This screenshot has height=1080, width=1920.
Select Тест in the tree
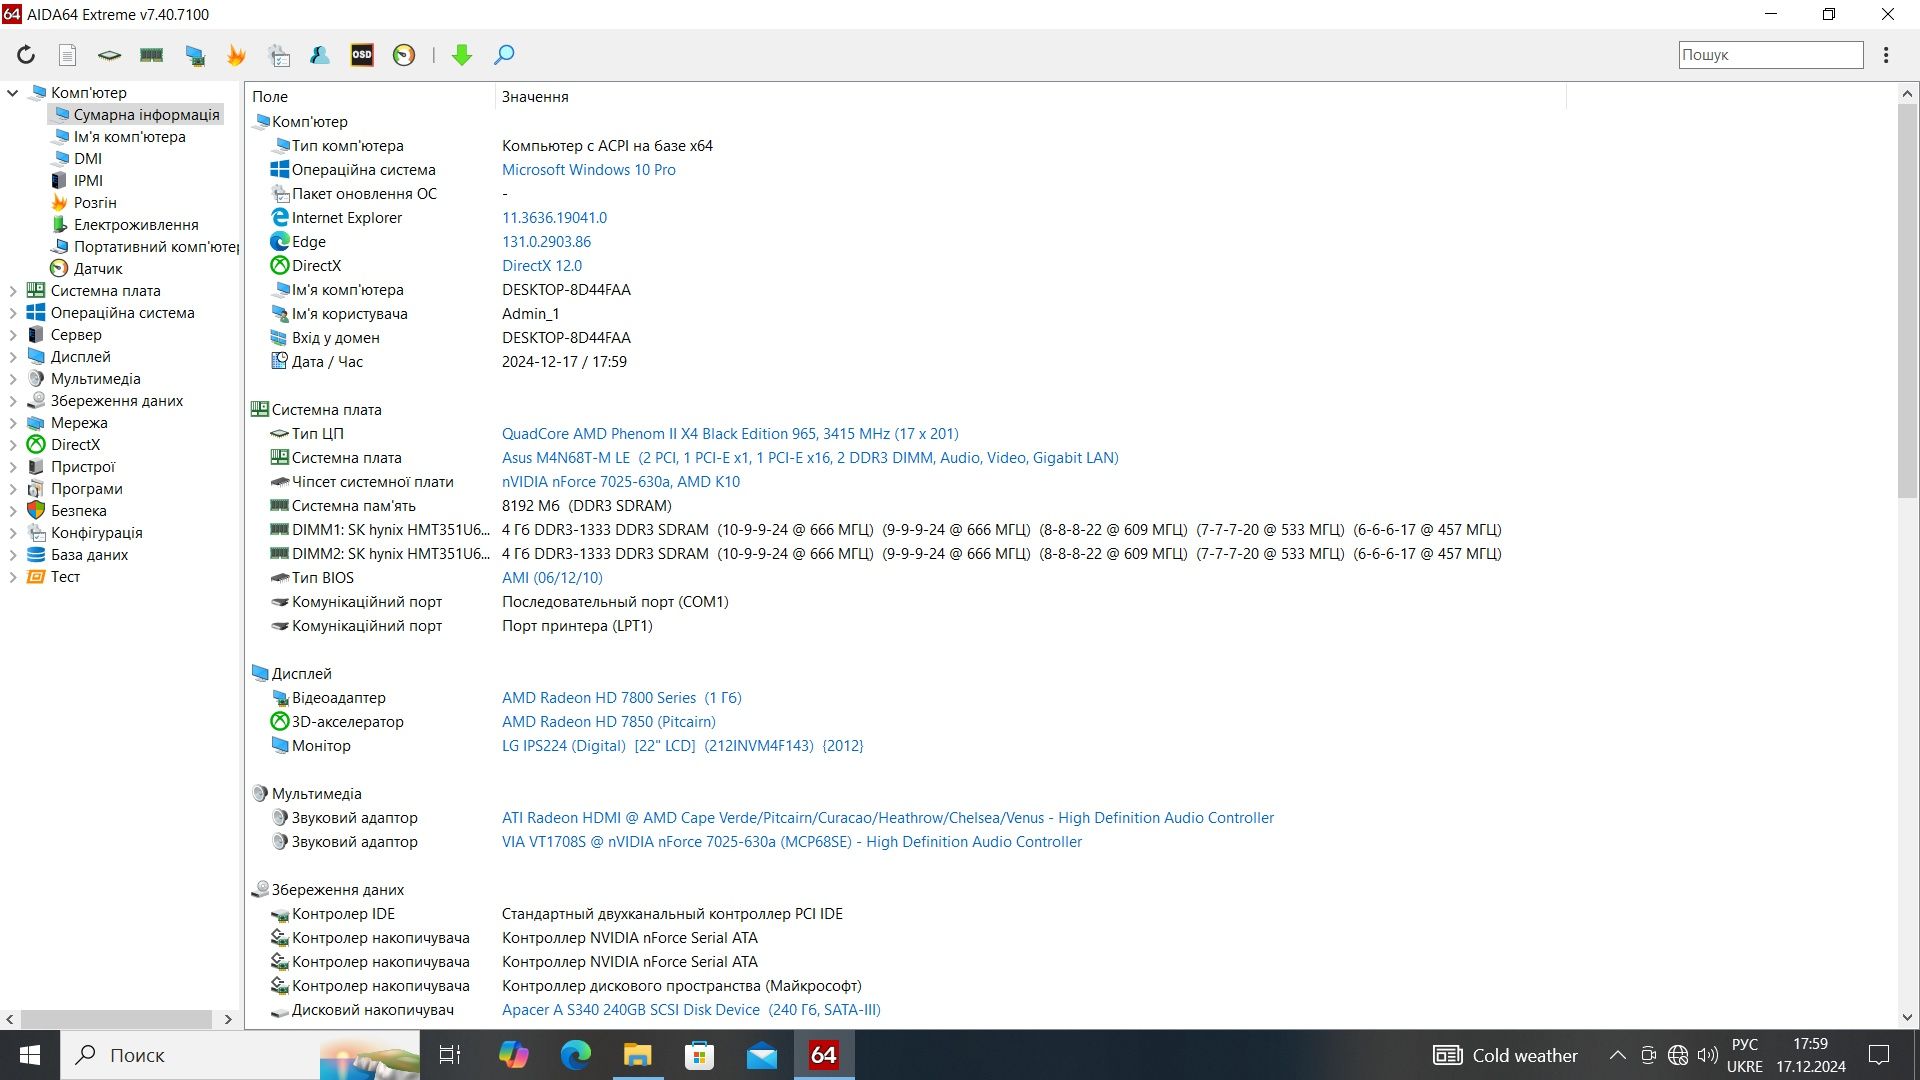pyautogui.click(x=65, y=577)
